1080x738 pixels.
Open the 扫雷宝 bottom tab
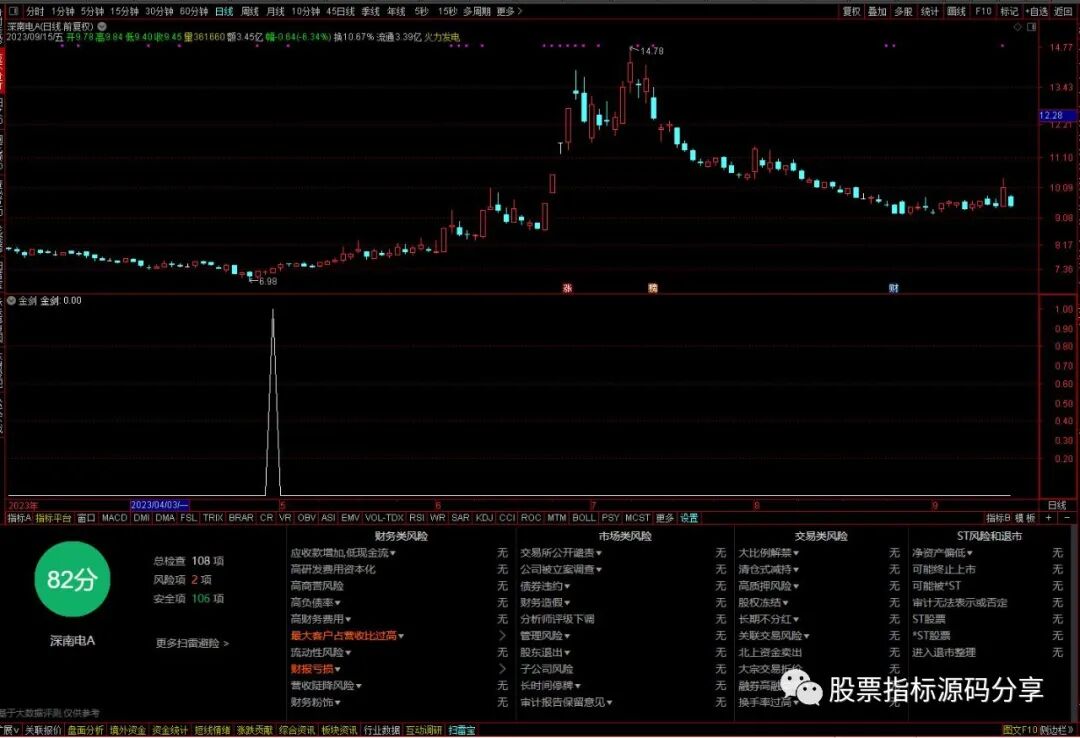461,730
